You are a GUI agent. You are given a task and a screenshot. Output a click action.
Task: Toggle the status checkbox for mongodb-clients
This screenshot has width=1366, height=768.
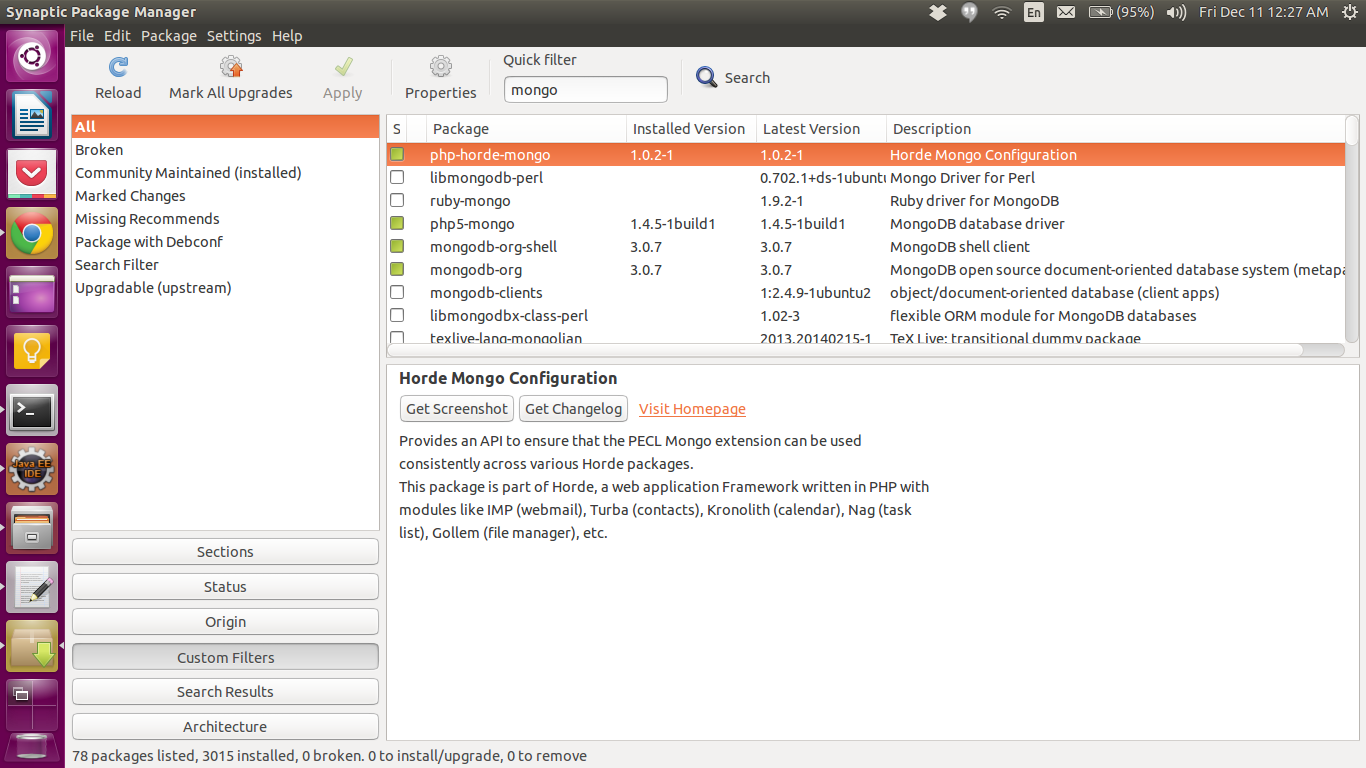397,292
